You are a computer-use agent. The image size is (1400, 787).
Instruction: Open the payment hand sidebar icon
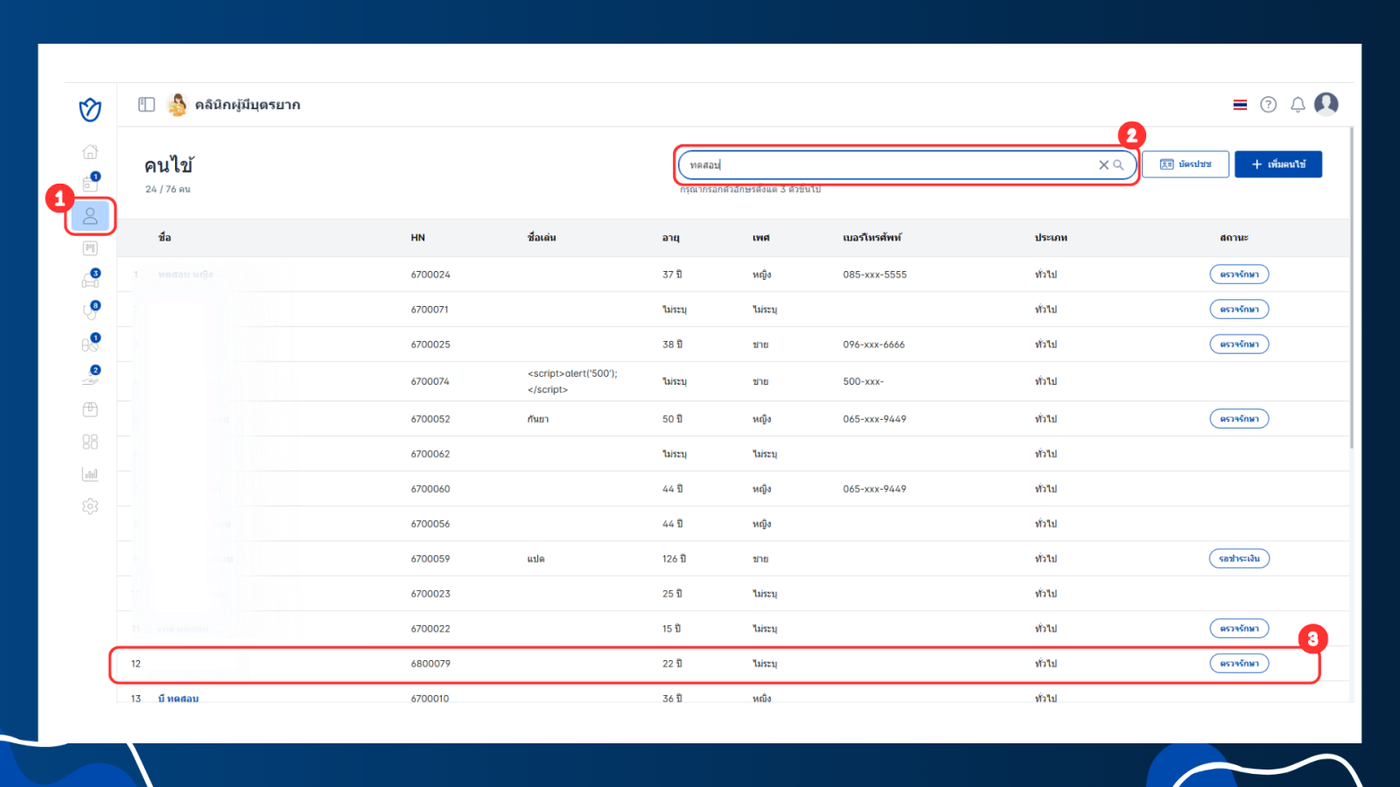click(x=90, y=377)
